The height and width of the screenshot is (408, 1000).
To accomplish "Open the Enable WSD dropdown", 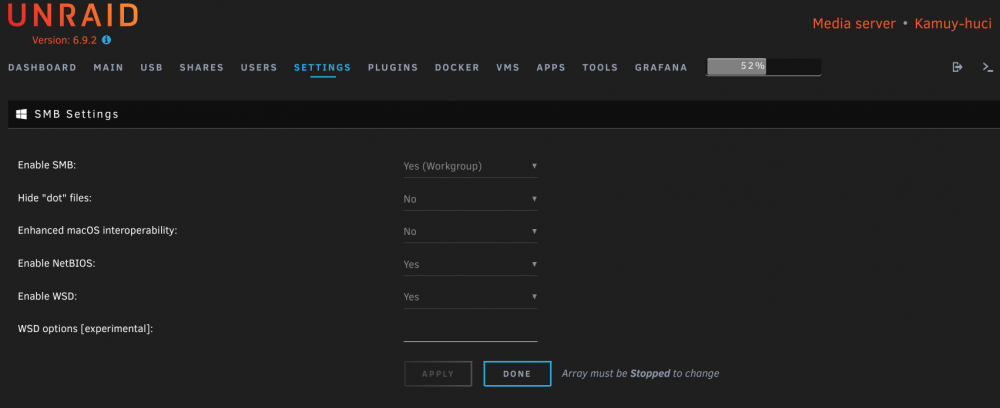I will [471, 296].
